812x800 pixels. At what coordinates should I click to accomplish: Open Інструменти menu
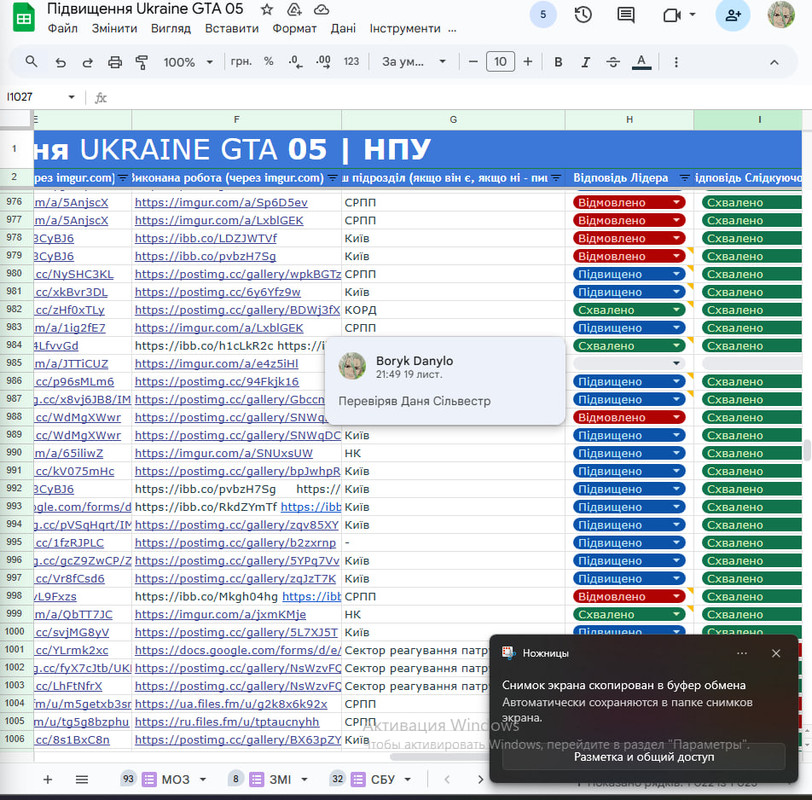[x=405, y=28]
